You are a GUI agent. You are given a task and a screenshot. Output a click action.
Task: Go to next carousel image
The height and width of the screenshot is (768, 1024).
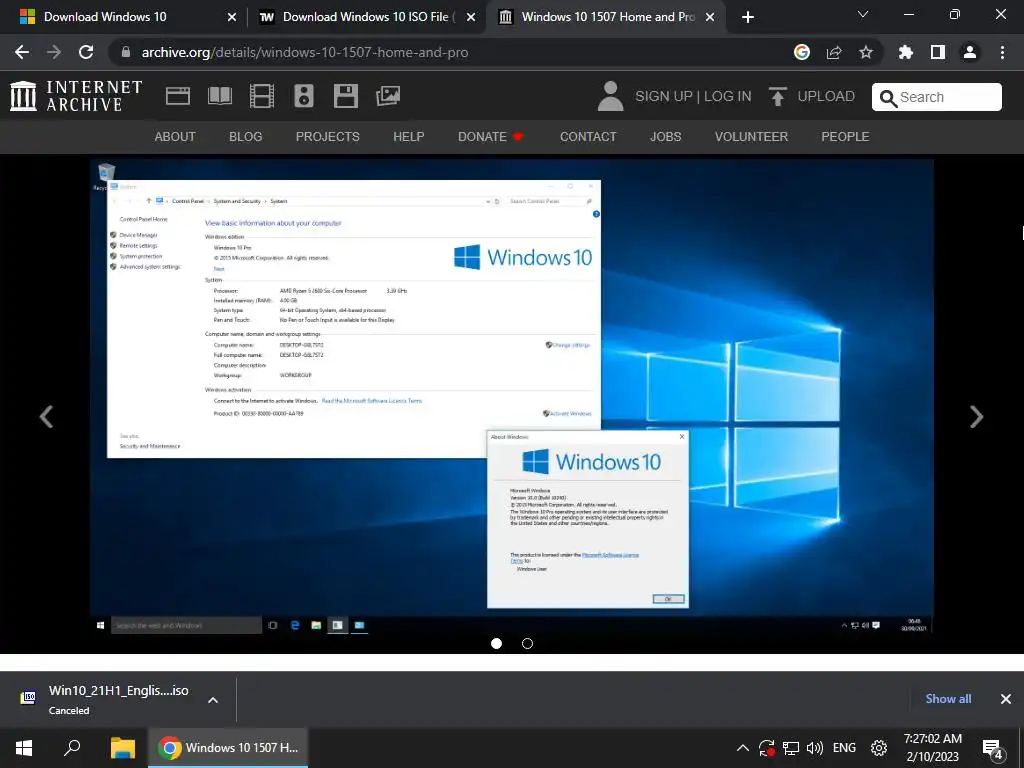point(976,417)
